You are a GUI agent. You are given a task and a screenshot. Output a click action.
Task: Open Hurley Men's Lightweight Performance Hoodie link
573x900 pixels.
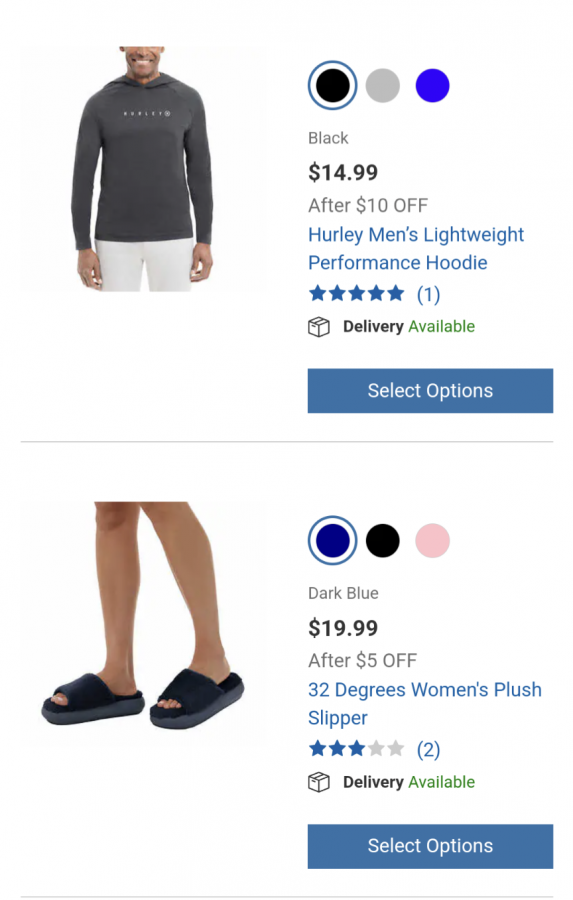(416, 249)
